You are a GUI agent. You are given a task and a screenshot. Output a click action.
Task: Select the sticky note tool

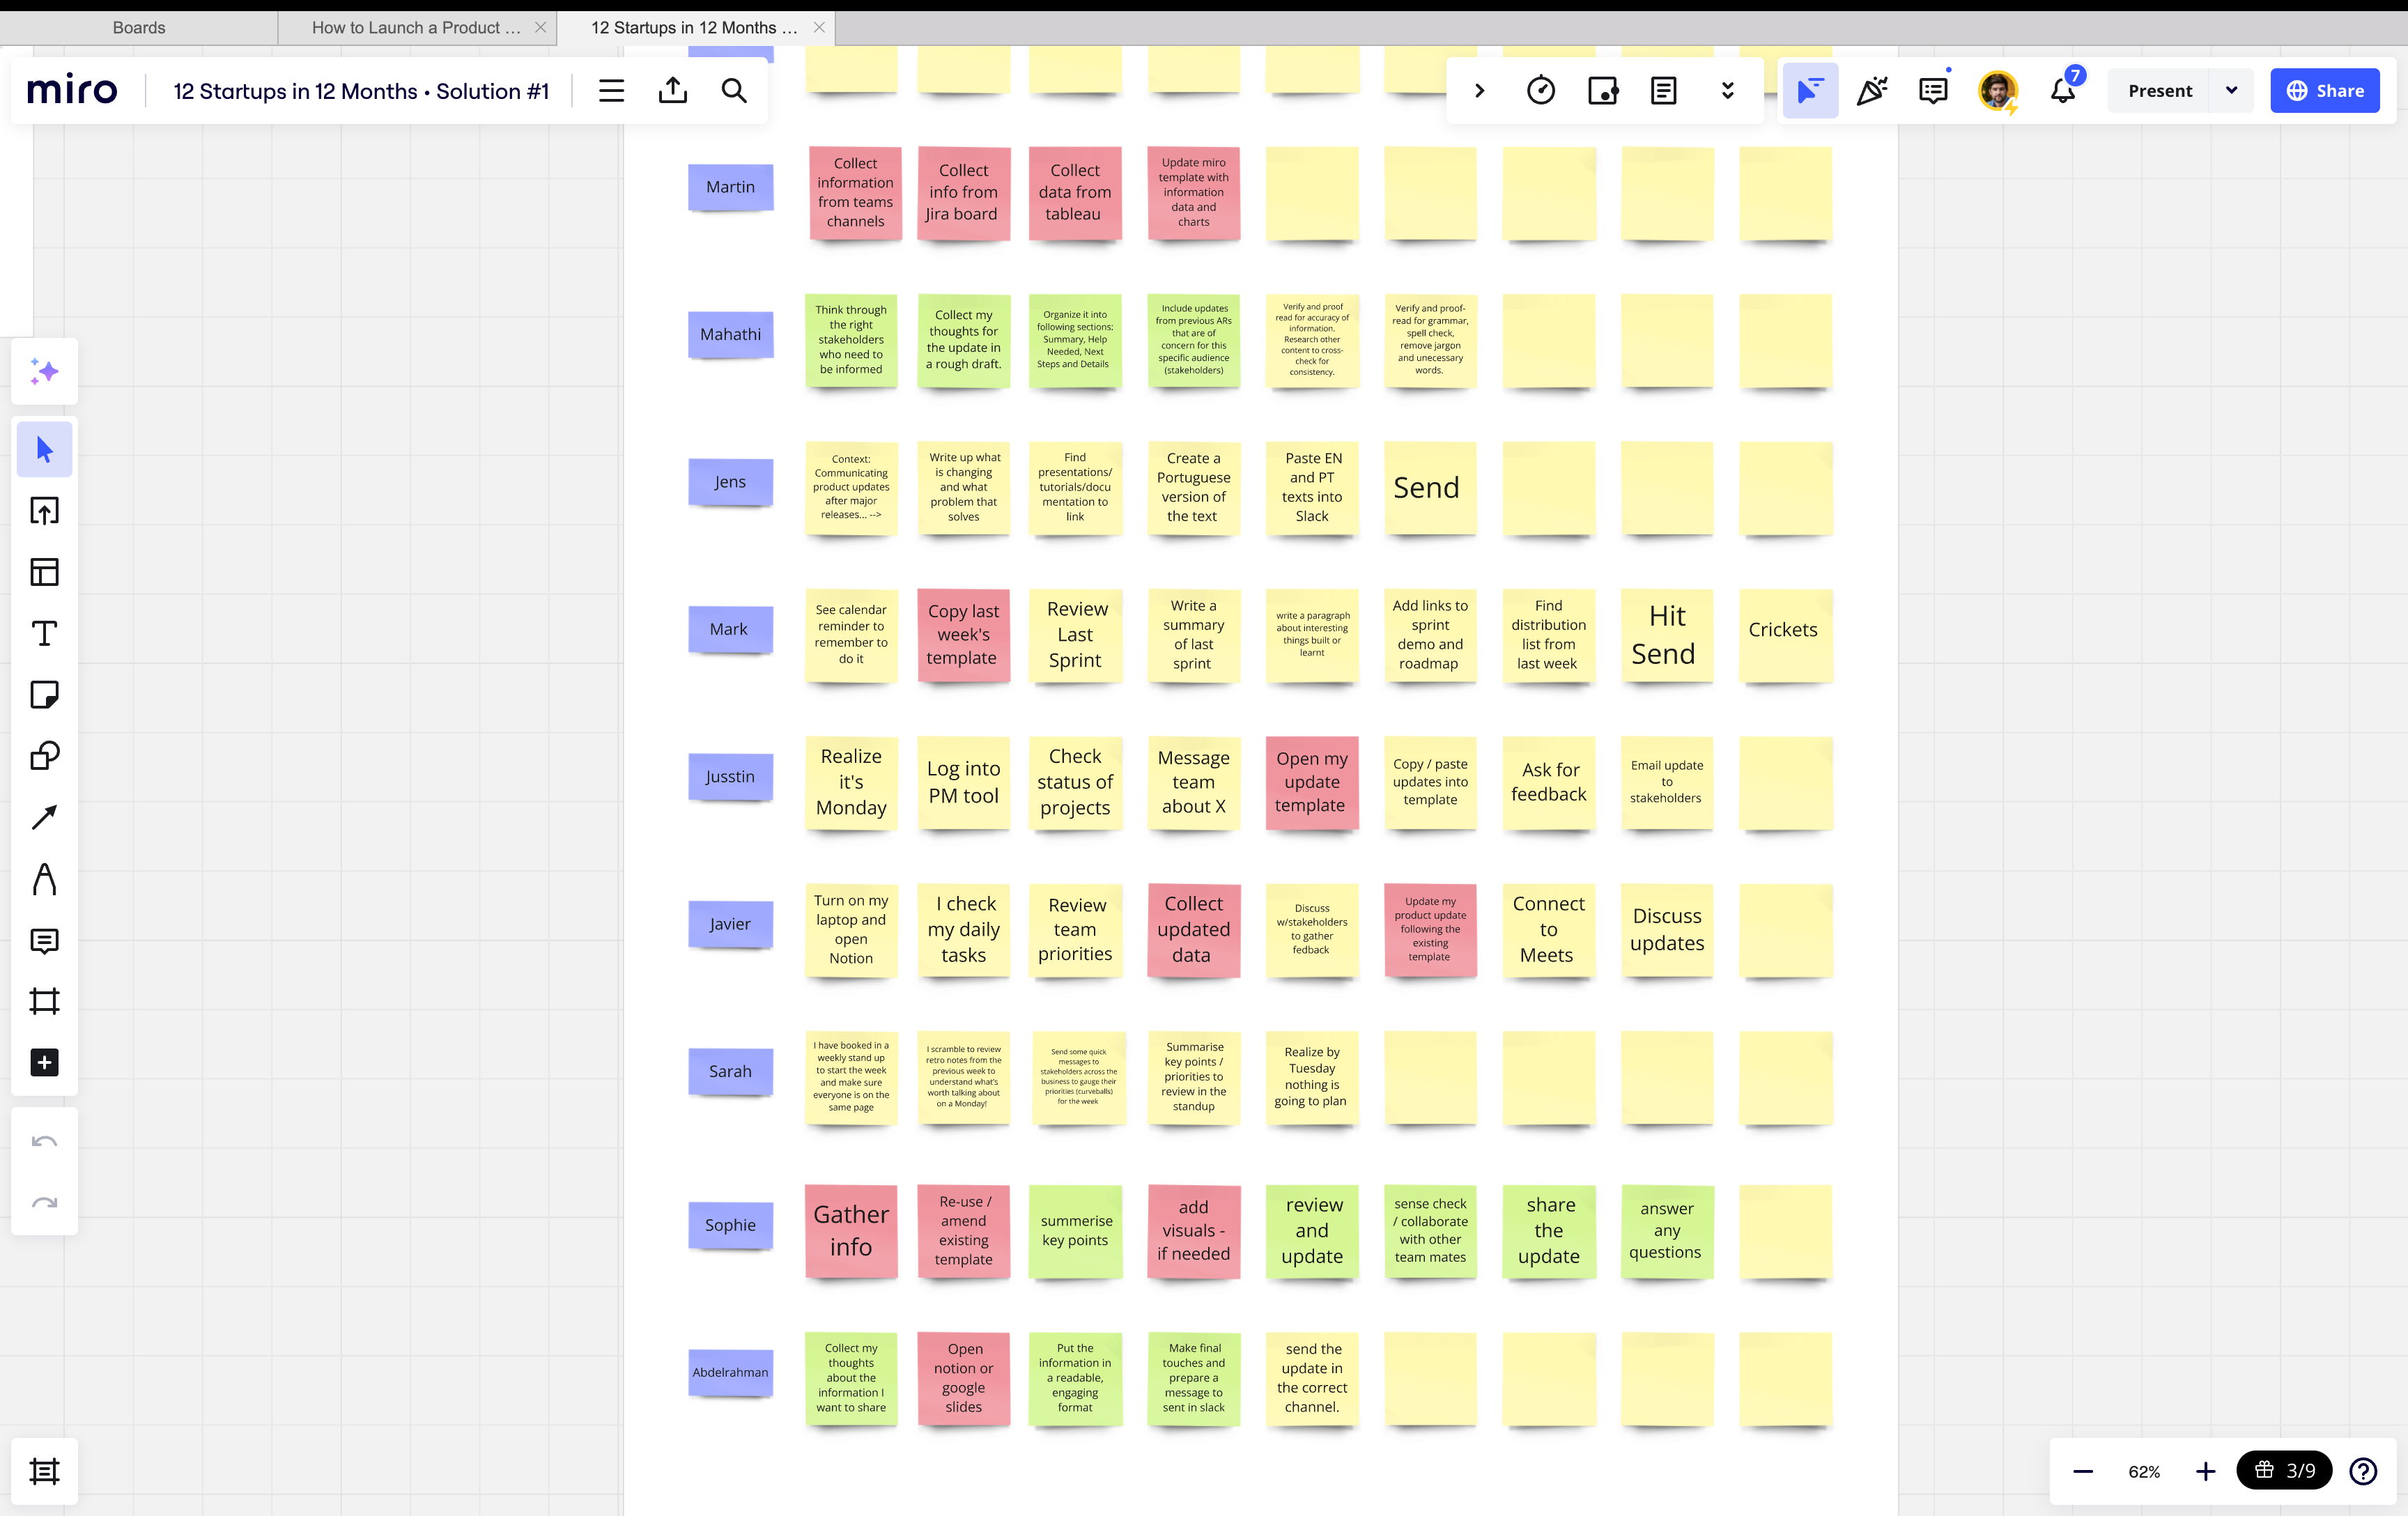(x=44, y=695)
